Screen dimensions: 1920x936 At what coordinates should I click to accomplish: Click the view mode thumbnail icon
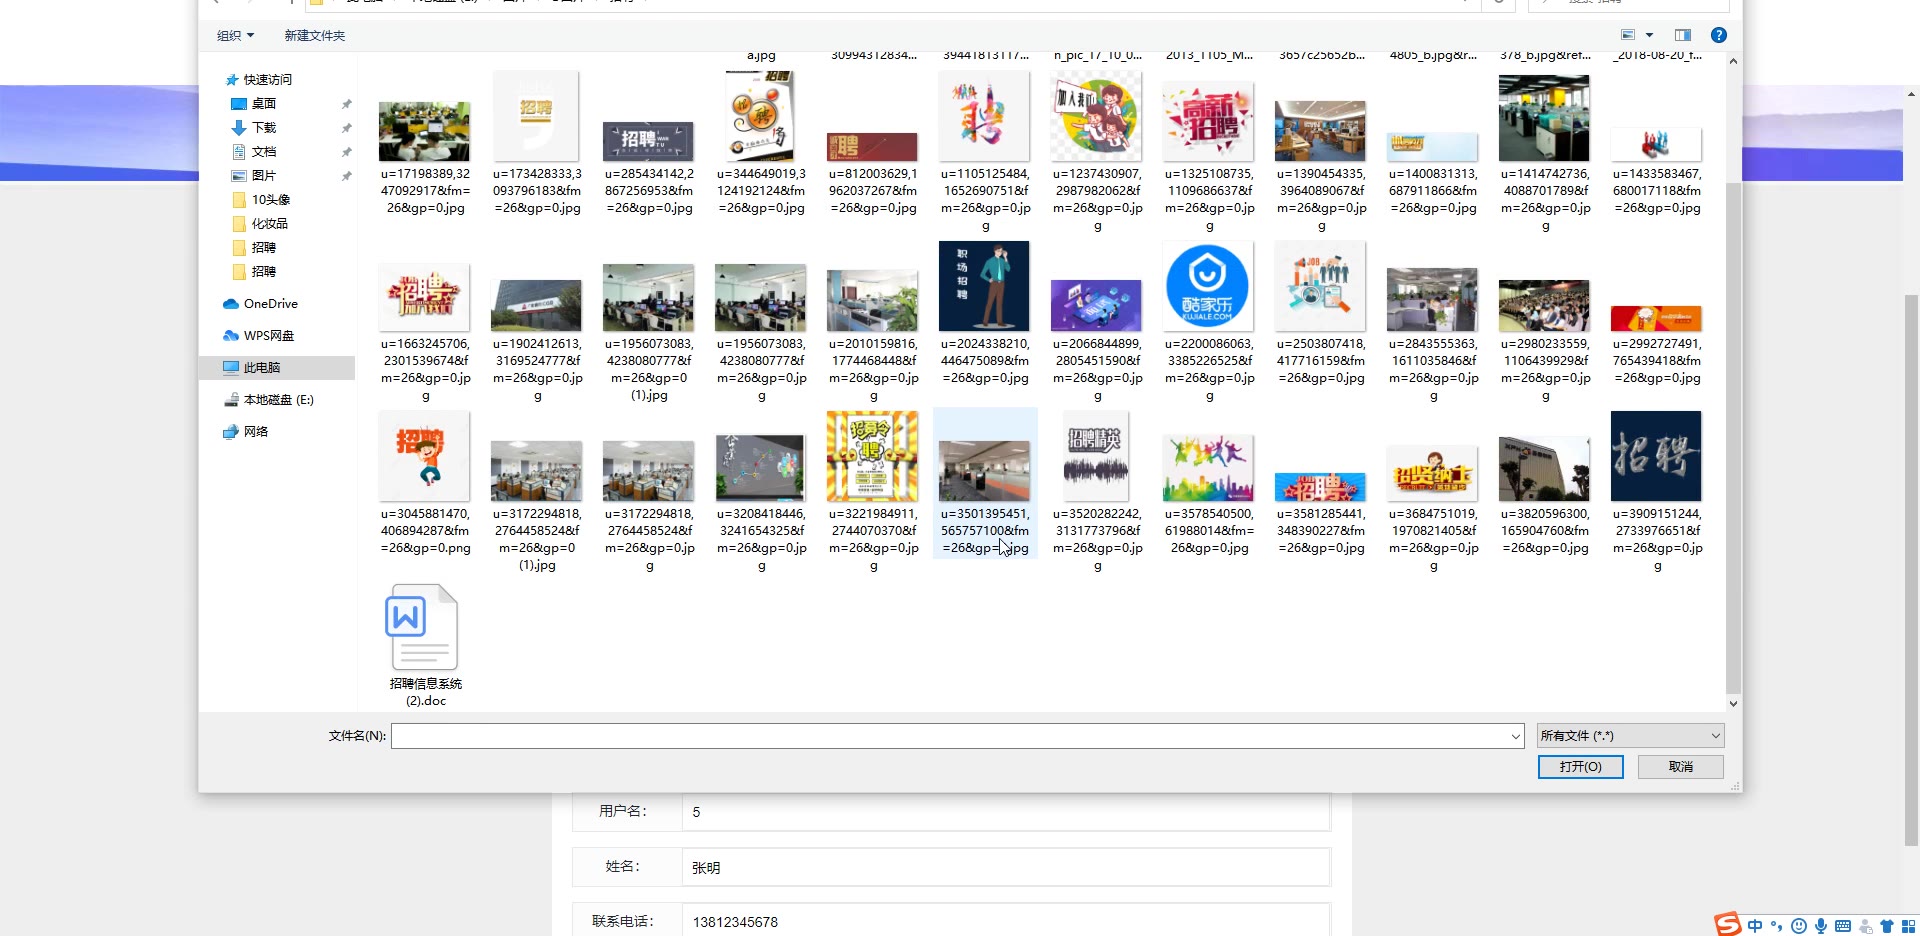1628,35
